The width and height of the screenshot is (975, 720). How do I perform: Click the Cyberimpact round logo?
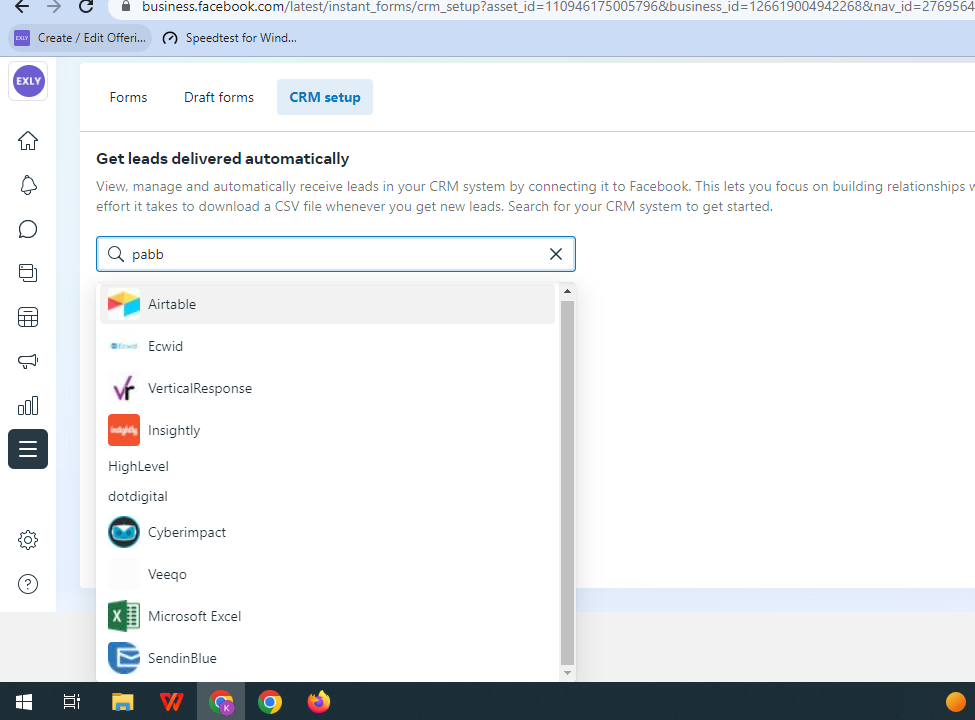(x=124, y=532)
